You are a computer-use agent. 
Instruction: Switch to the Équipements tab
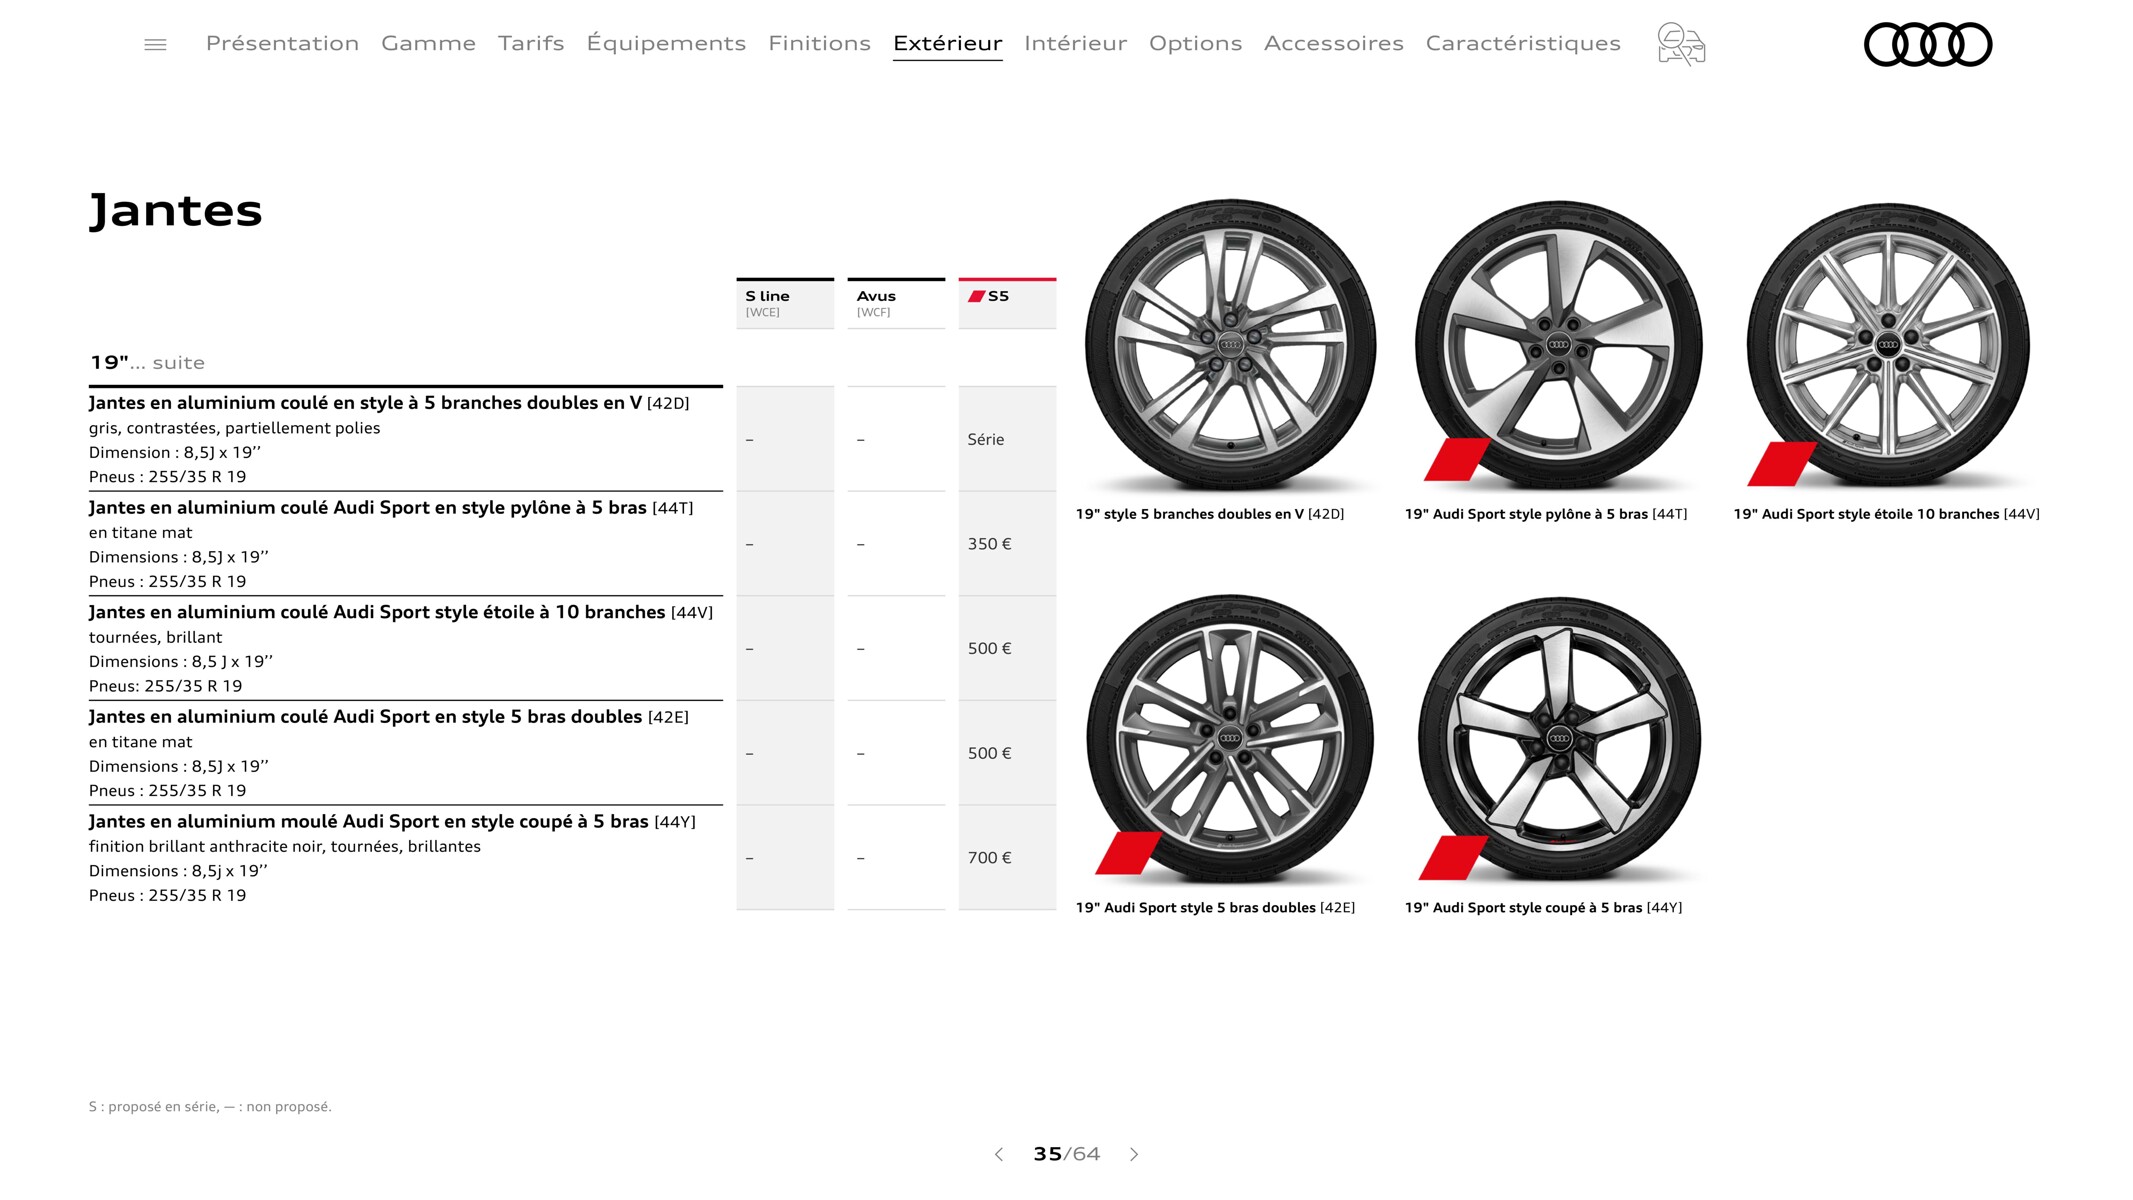tap(666, 43)
